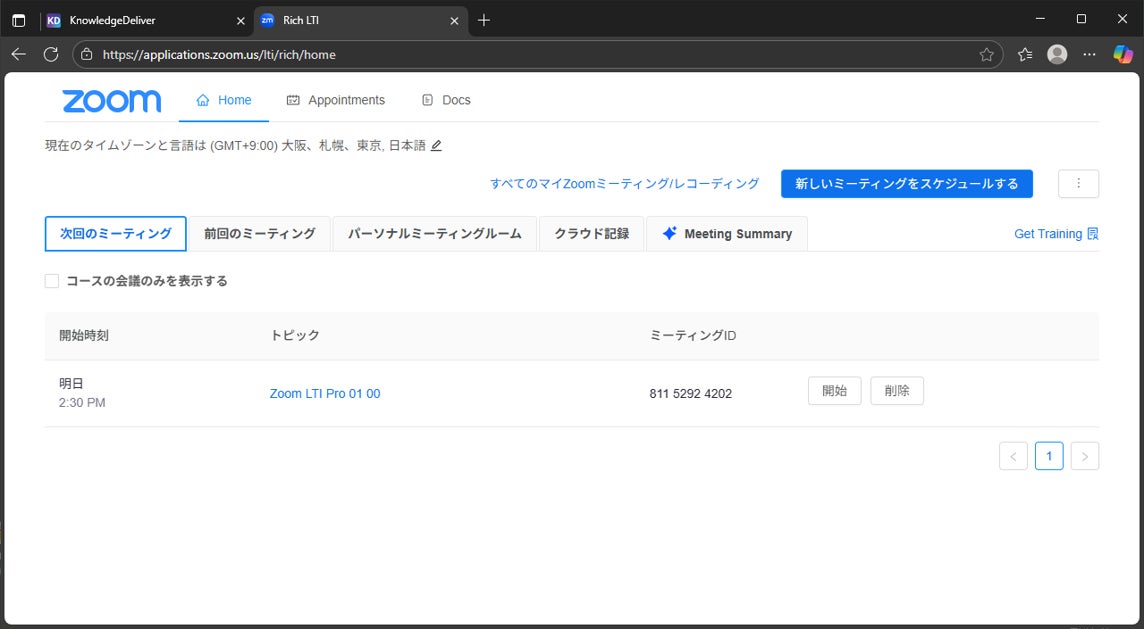Image resolution: width=1144 pixels, height=629 pixels.
Task: Open a new browser tab
Action: (484, 20)
